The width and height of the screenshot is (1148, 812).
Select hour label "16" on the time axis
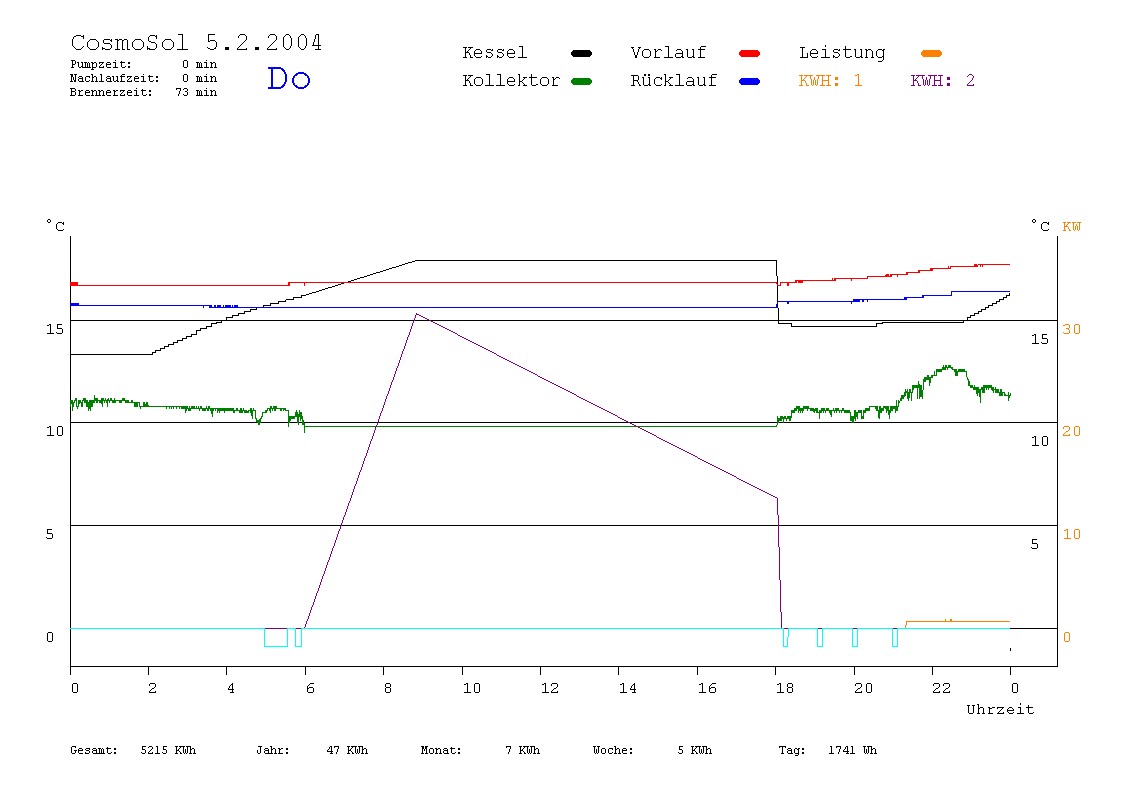[x=707, y=688]
